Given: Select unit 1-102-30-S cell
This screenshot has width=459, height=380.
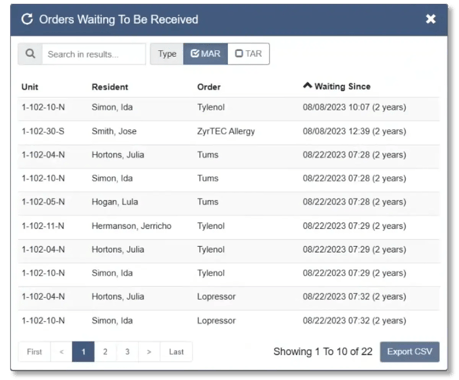Looking at the screenshot, I should [x=43, y=131].
